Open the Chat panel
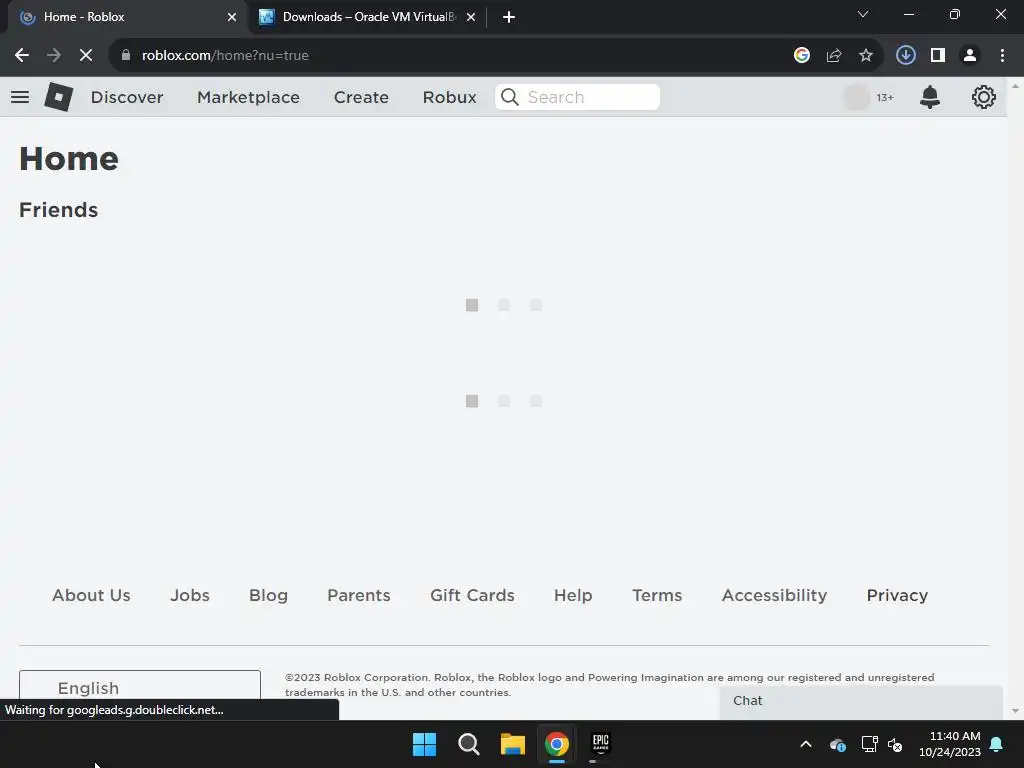This screenshot has width=1024, height=768. 861,702
